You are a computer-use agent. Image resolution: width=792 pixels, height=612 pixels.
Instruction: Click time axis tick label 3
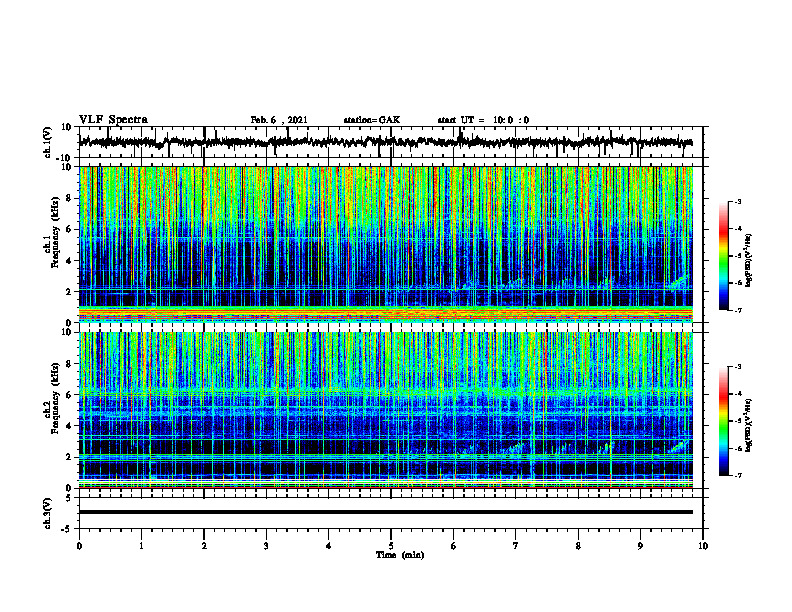click(x=266, y=546)
